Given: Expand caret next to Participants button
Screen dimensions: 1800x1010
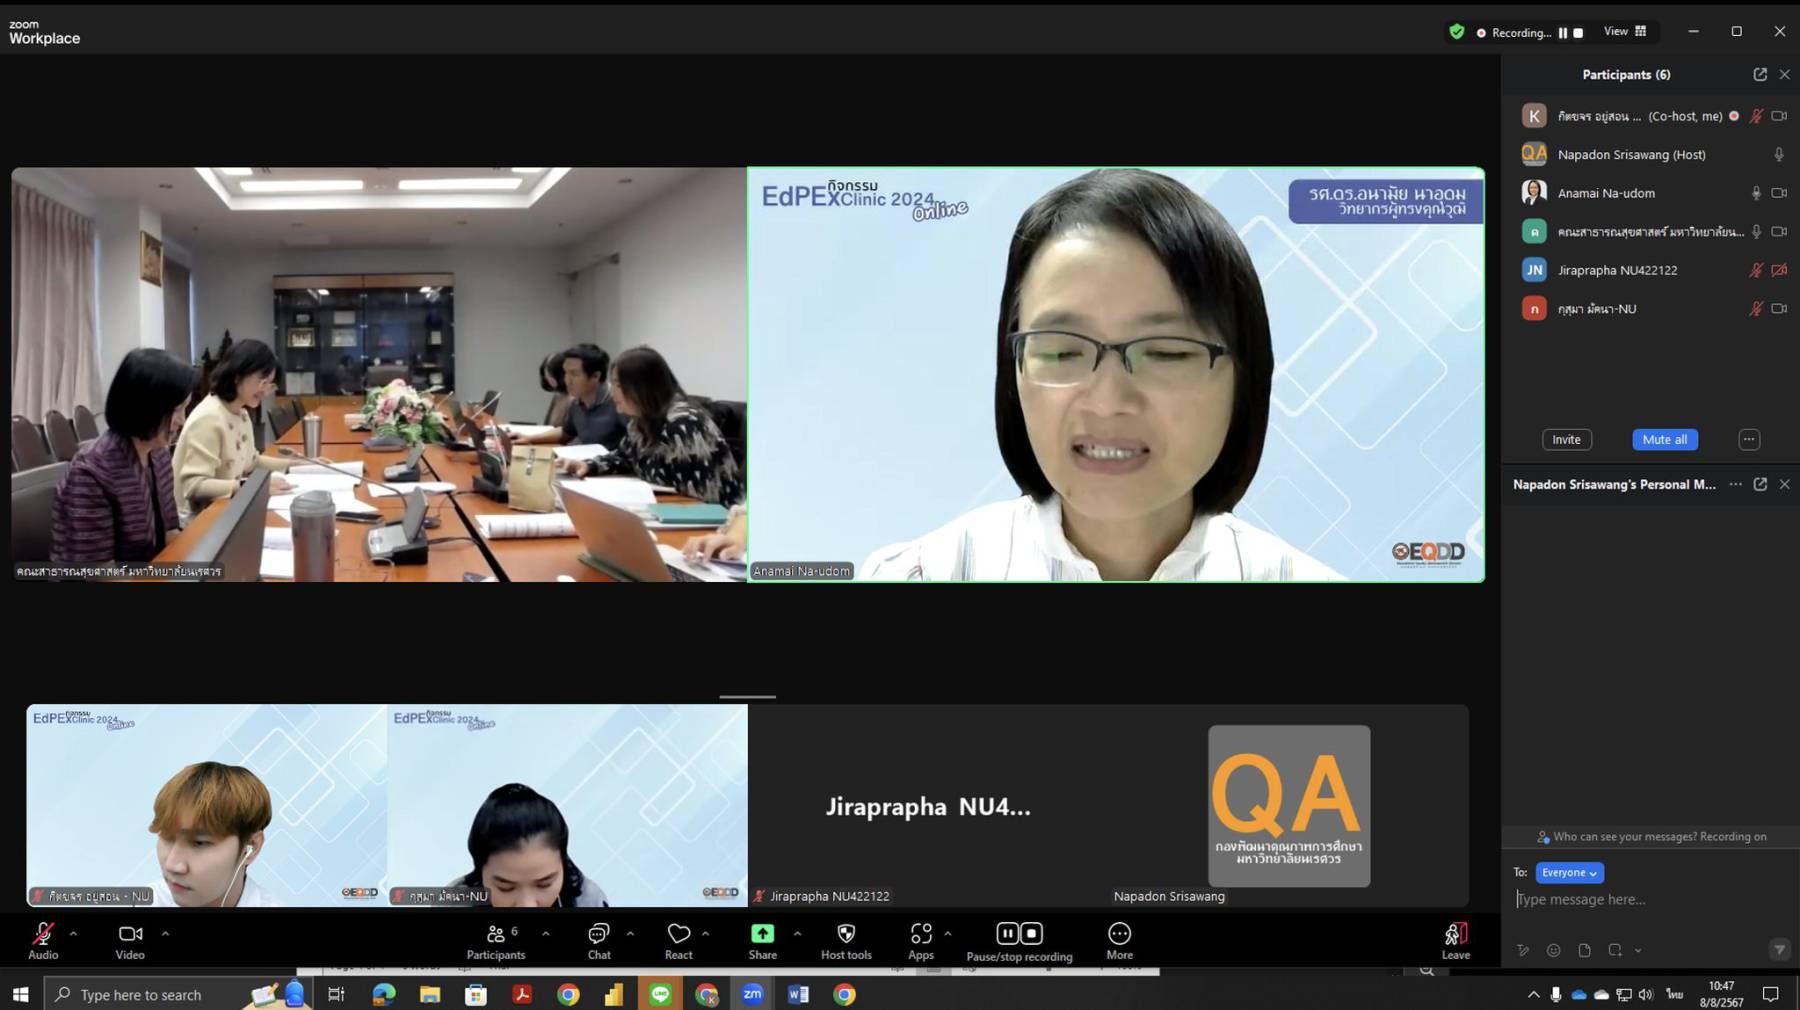Looking at the screenshot, I should pos(545,933).
